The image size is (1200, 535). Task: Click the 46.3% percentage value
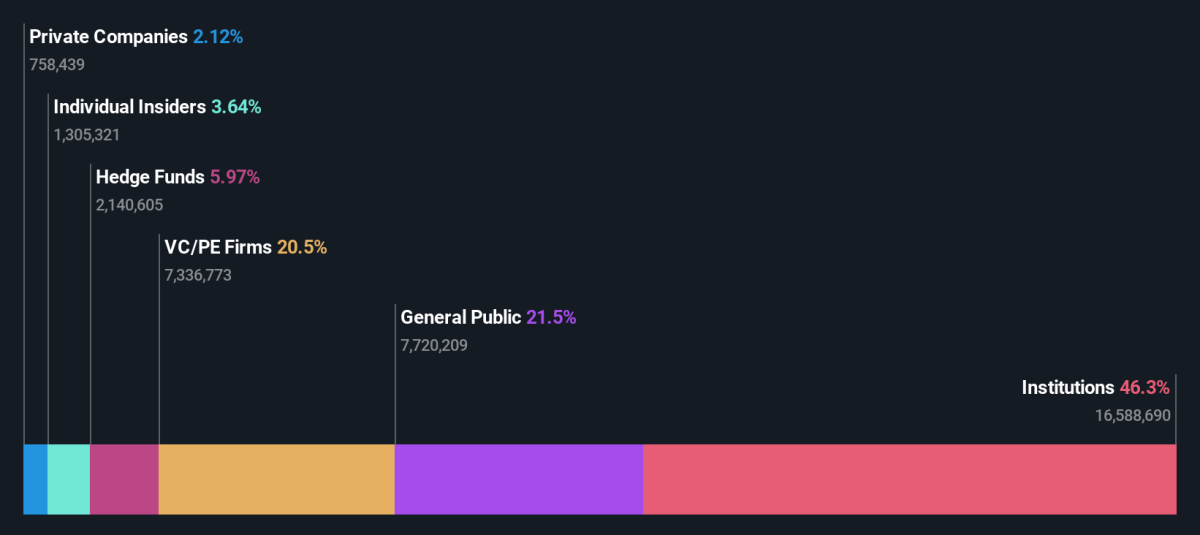1145,387
